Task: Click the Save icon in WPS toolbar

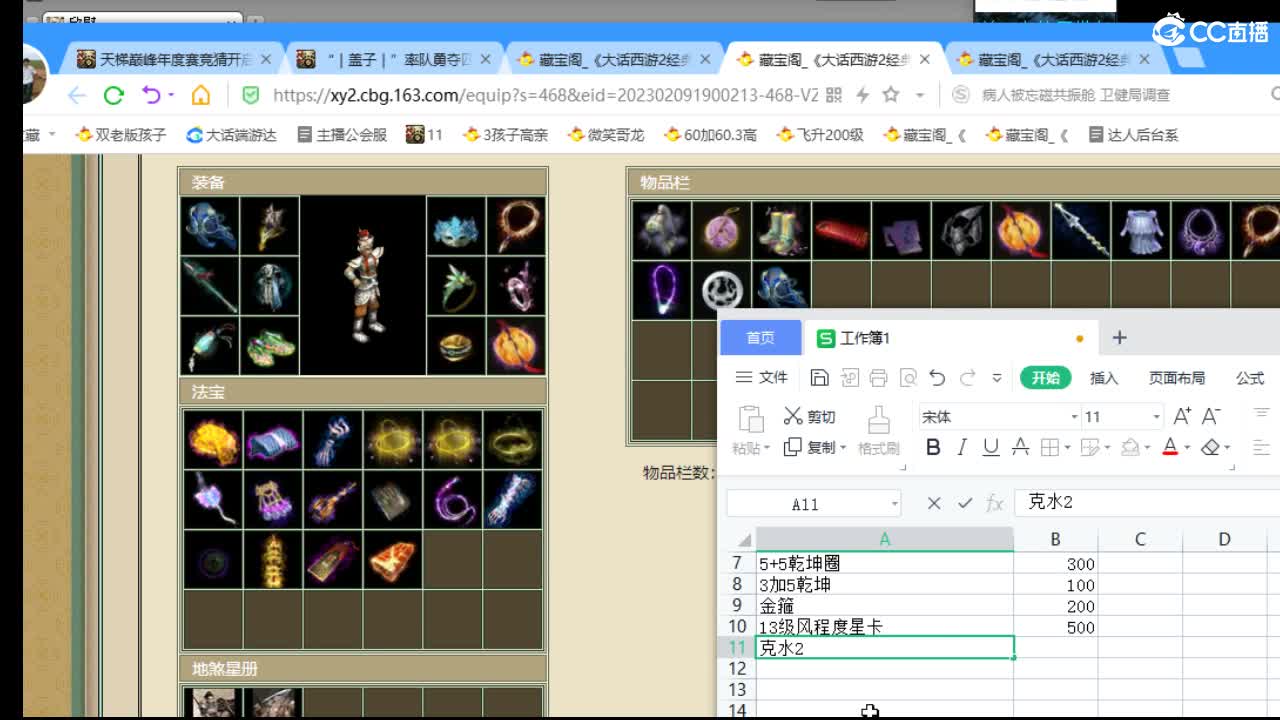Action: click(x=820, y=378)
